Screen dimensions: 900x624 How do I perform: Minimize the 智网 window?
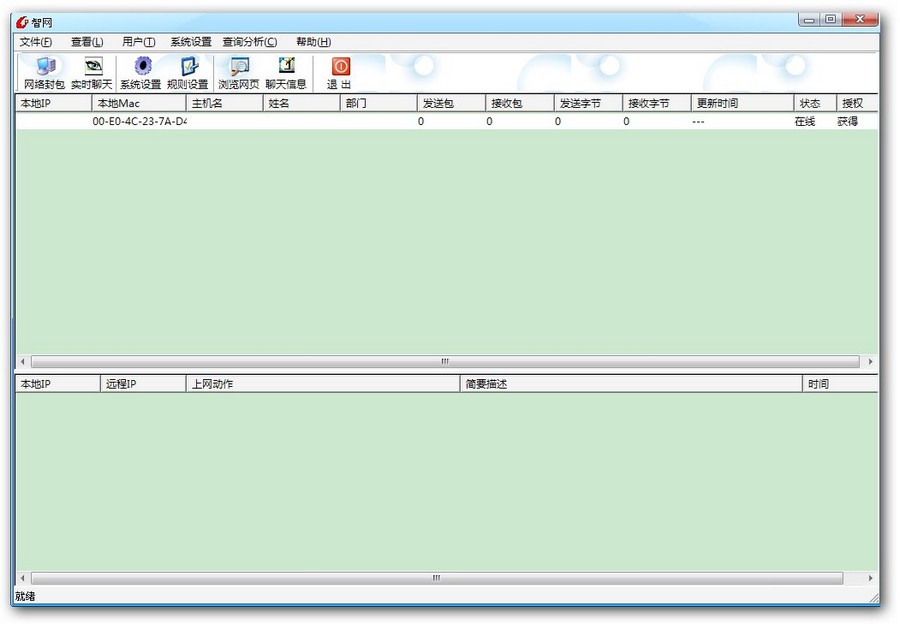click(x=809, y=20)
